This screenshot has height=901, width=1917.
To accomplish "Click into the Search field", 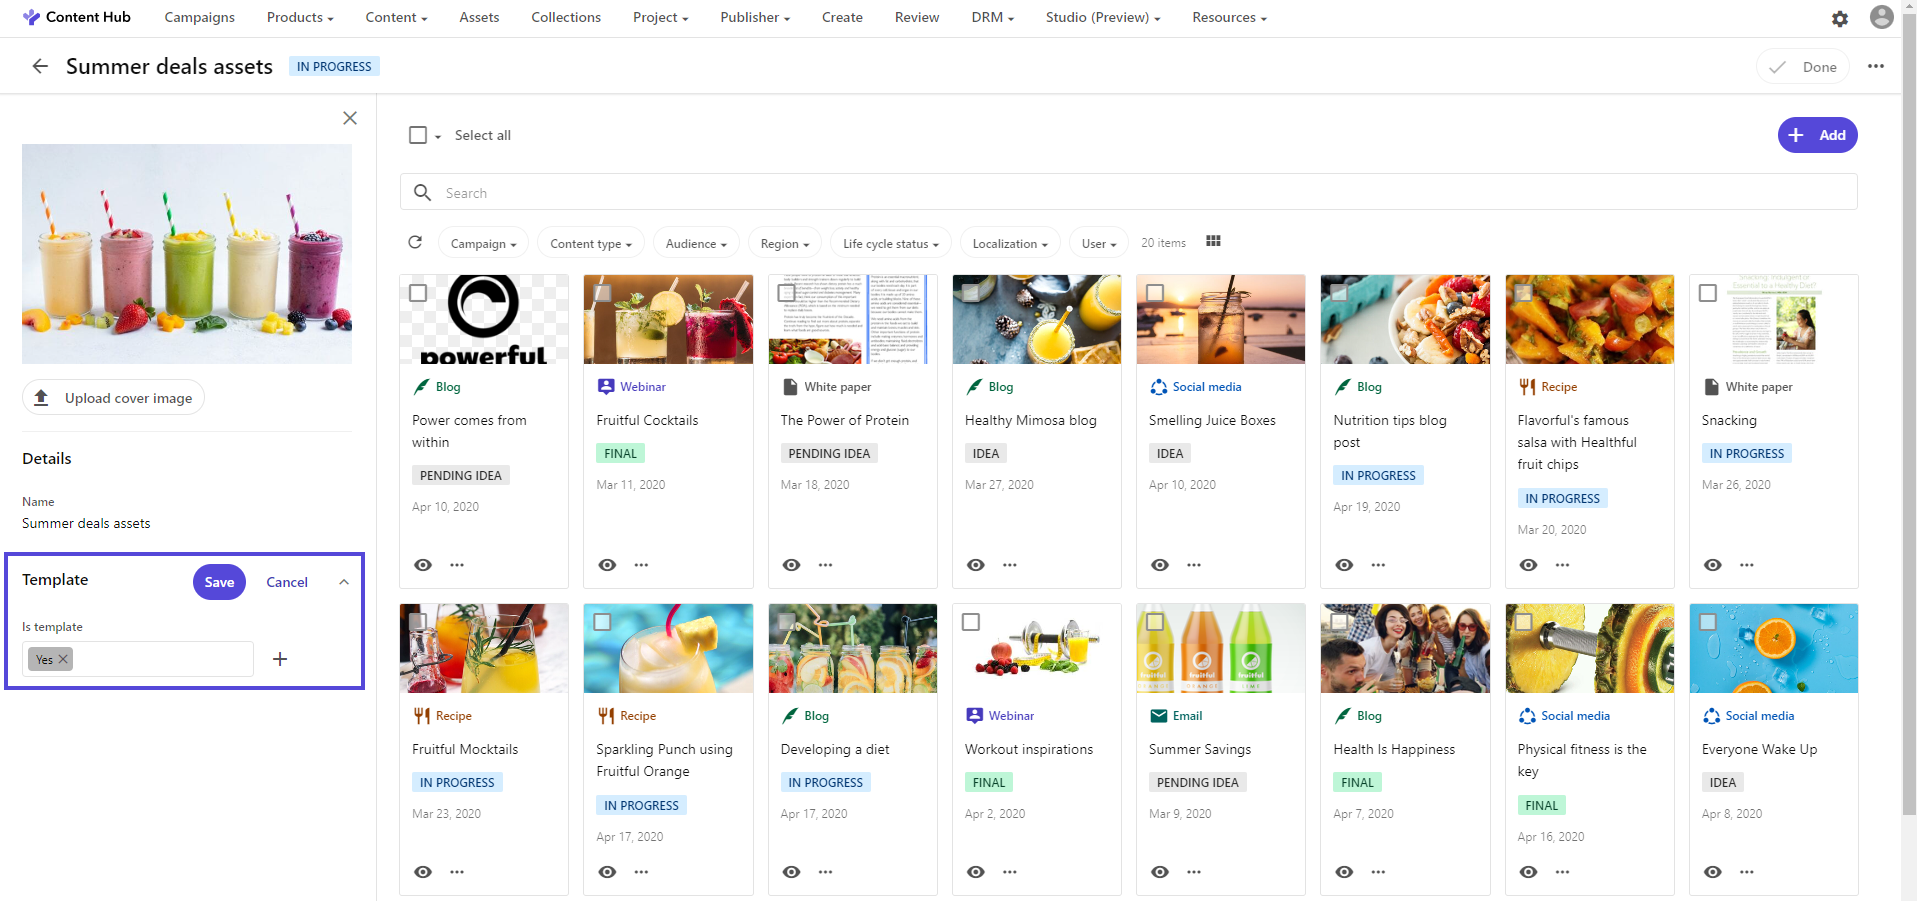I will (1128, 192).
